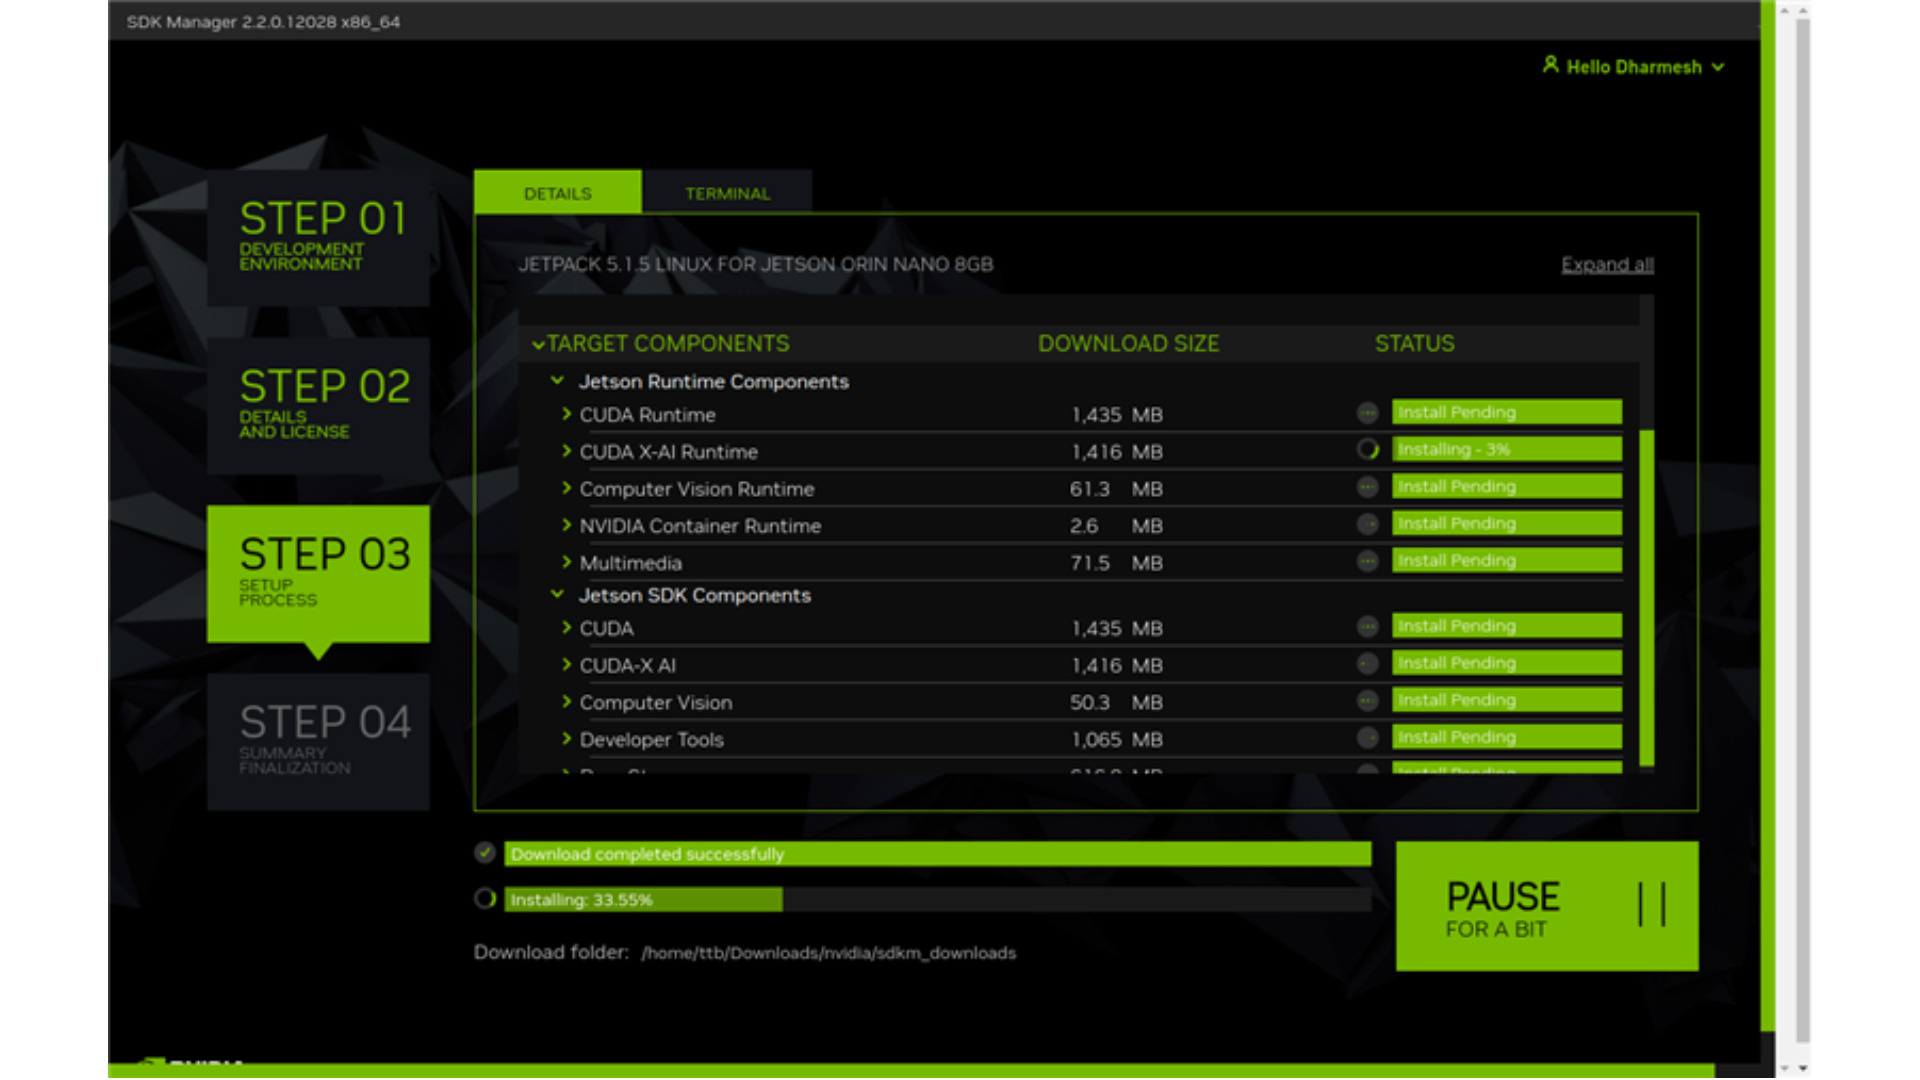Image resolution: width=1920 pixels, height=1080 pixels.
Task: Click the components list vertical scrollbar
Action: (1646, 597)
